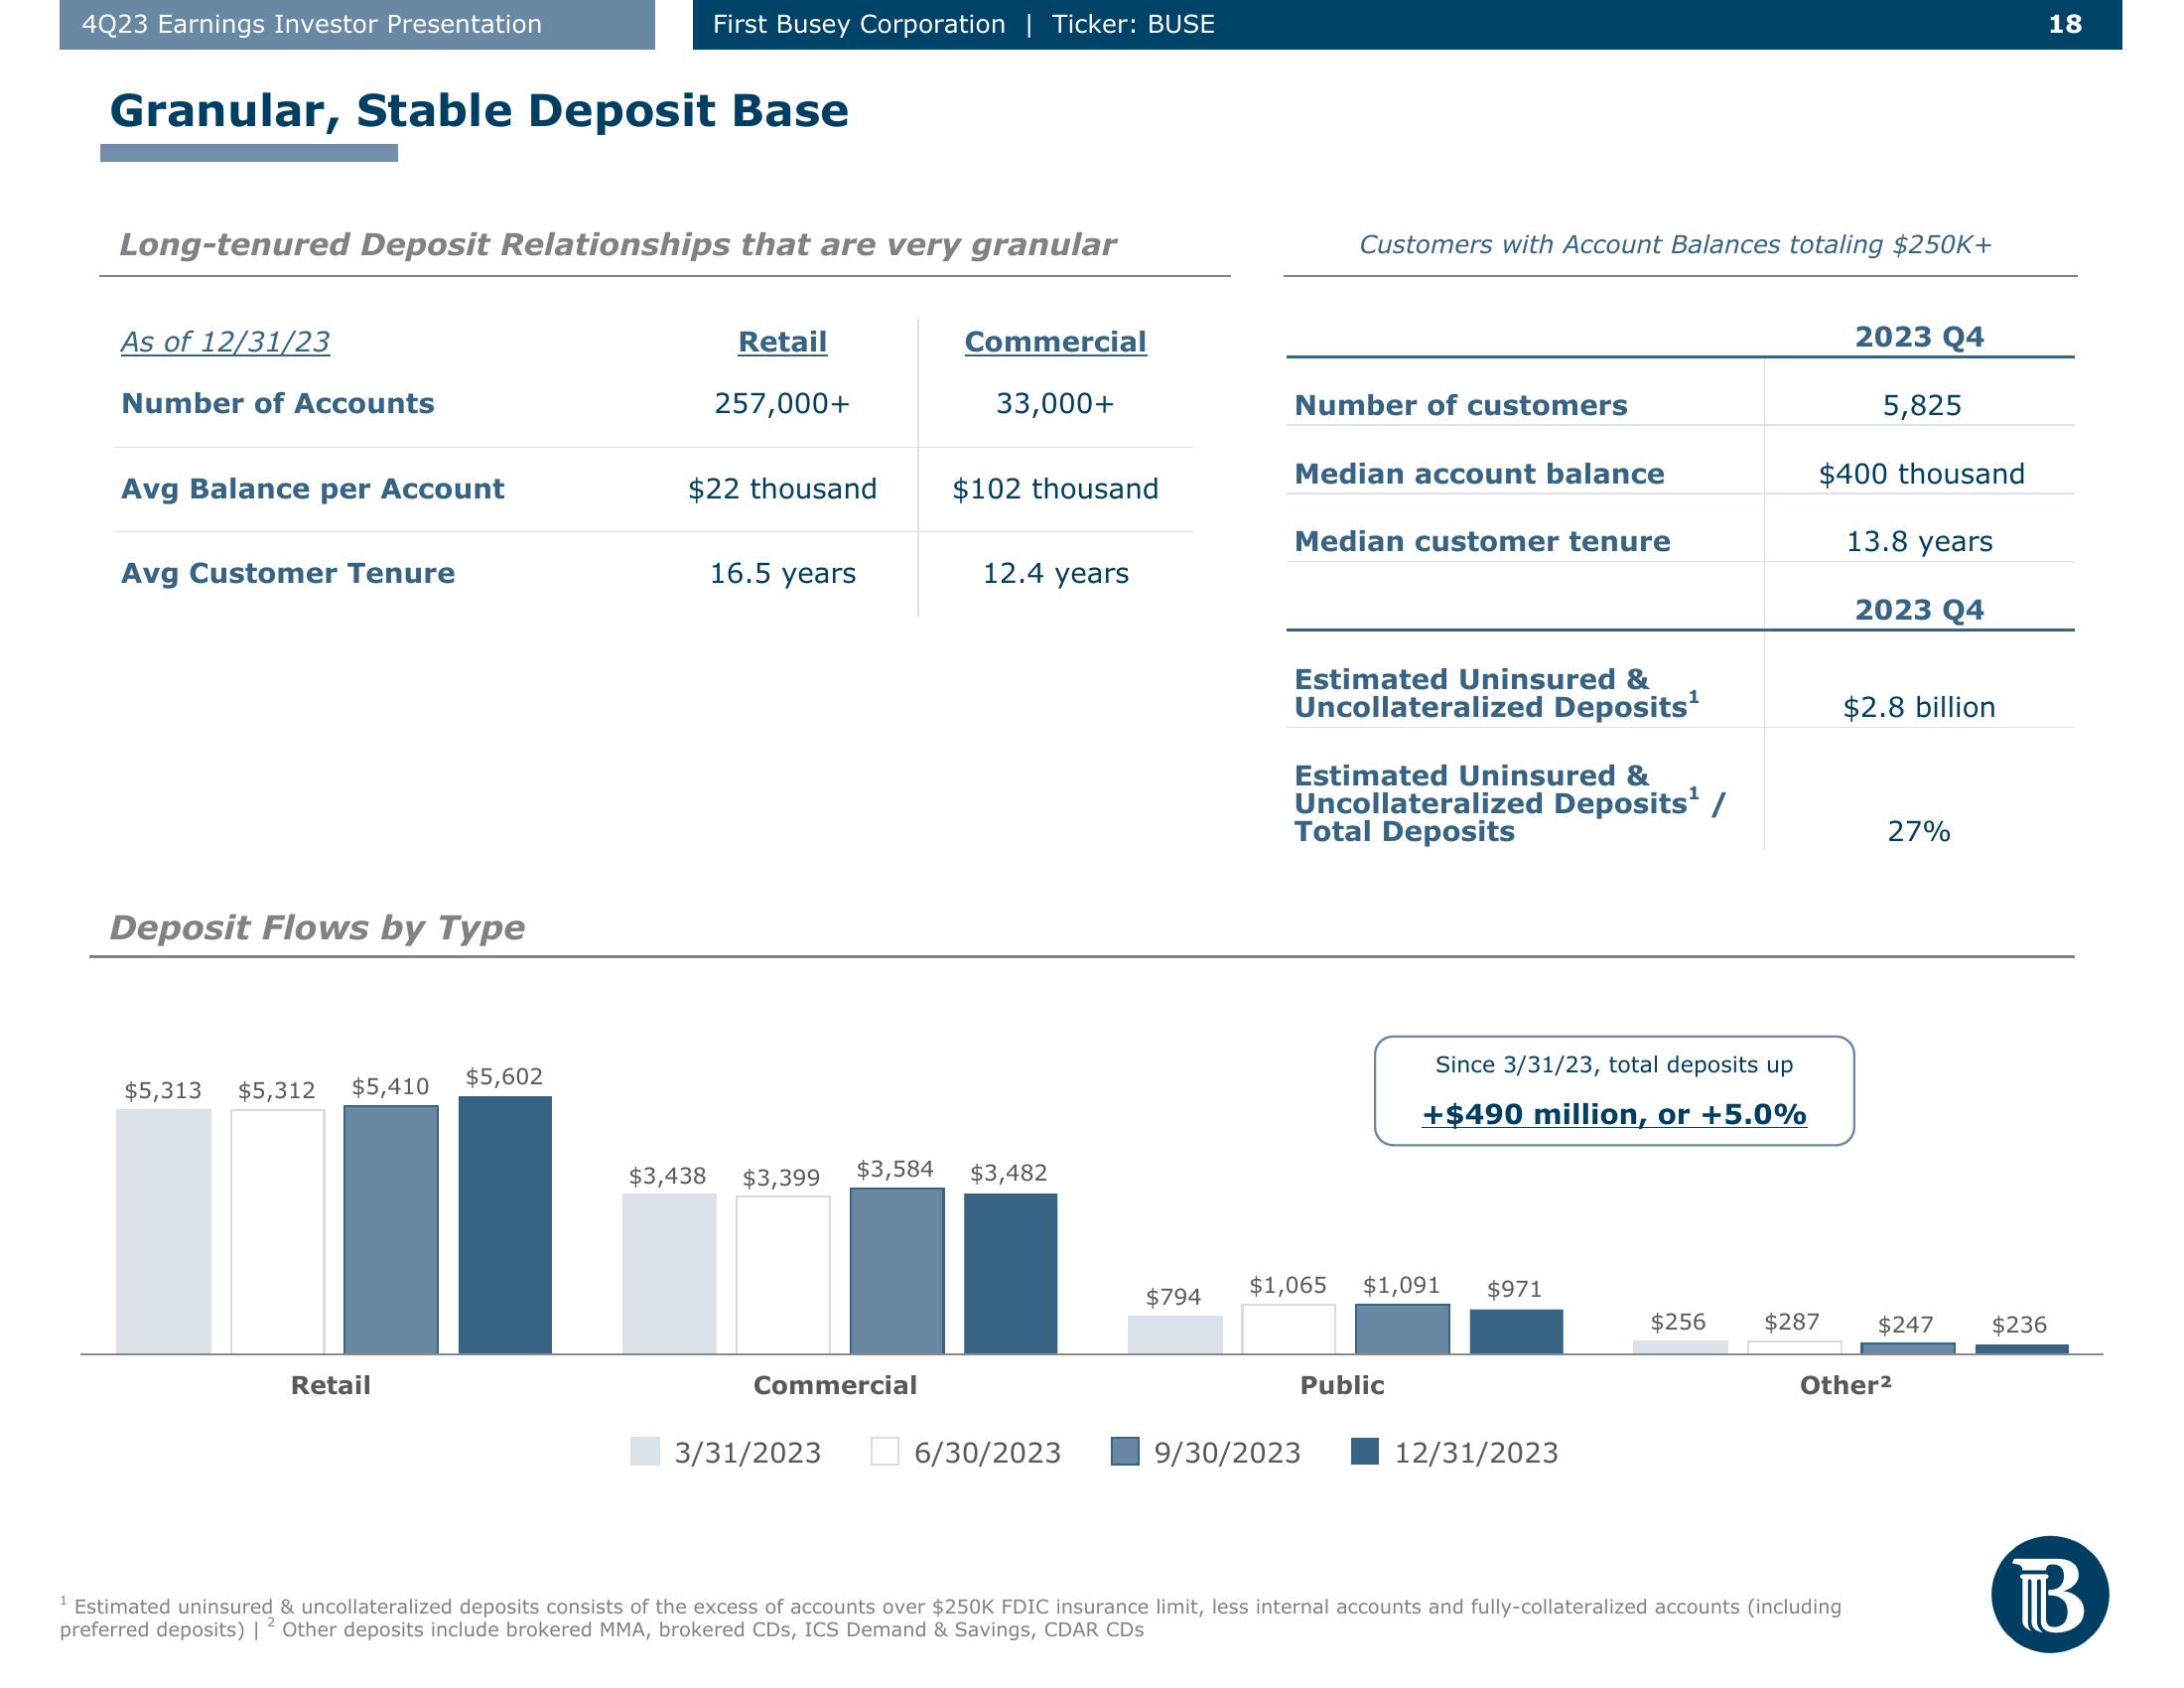
Task: Click the '16.5 years' tenure value
Action: pos(782,573)
